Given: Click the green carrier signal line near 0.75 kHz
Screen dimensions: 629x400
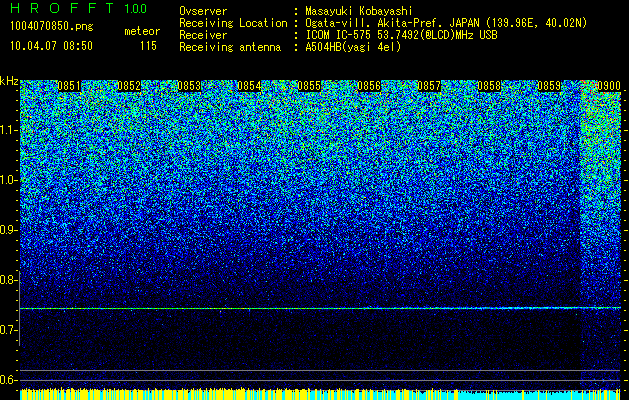Looking at the screenshot, I should (320, 308).
